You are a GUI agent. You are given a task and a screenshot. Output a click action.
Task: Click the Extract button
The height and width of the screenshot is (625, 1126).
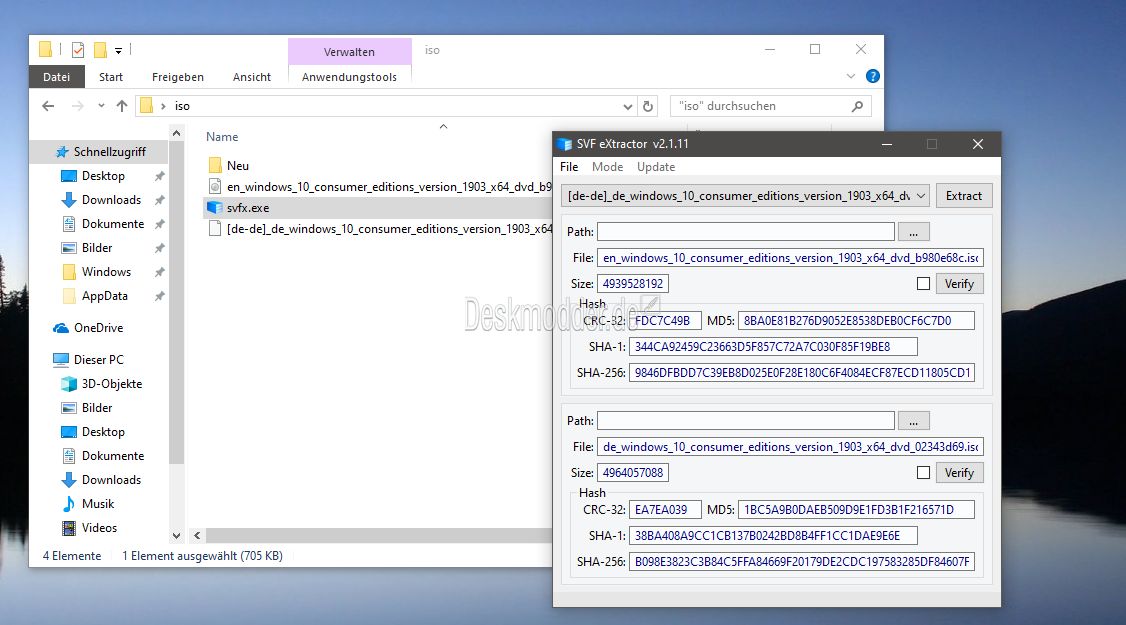click(x=964, y=196)
